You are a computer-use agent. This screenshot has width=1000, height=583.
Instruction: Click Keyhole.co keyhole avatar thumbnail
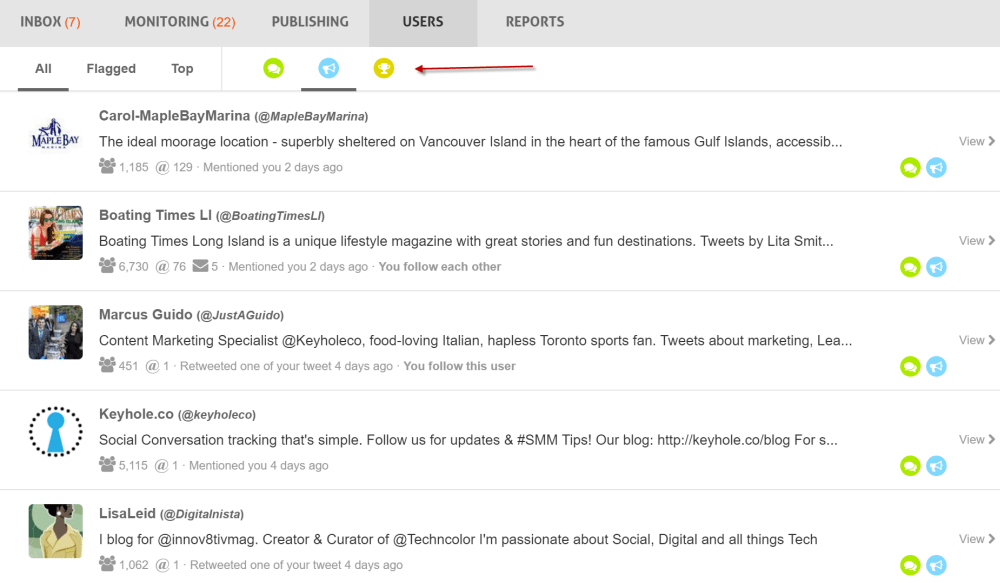[55, 432]
